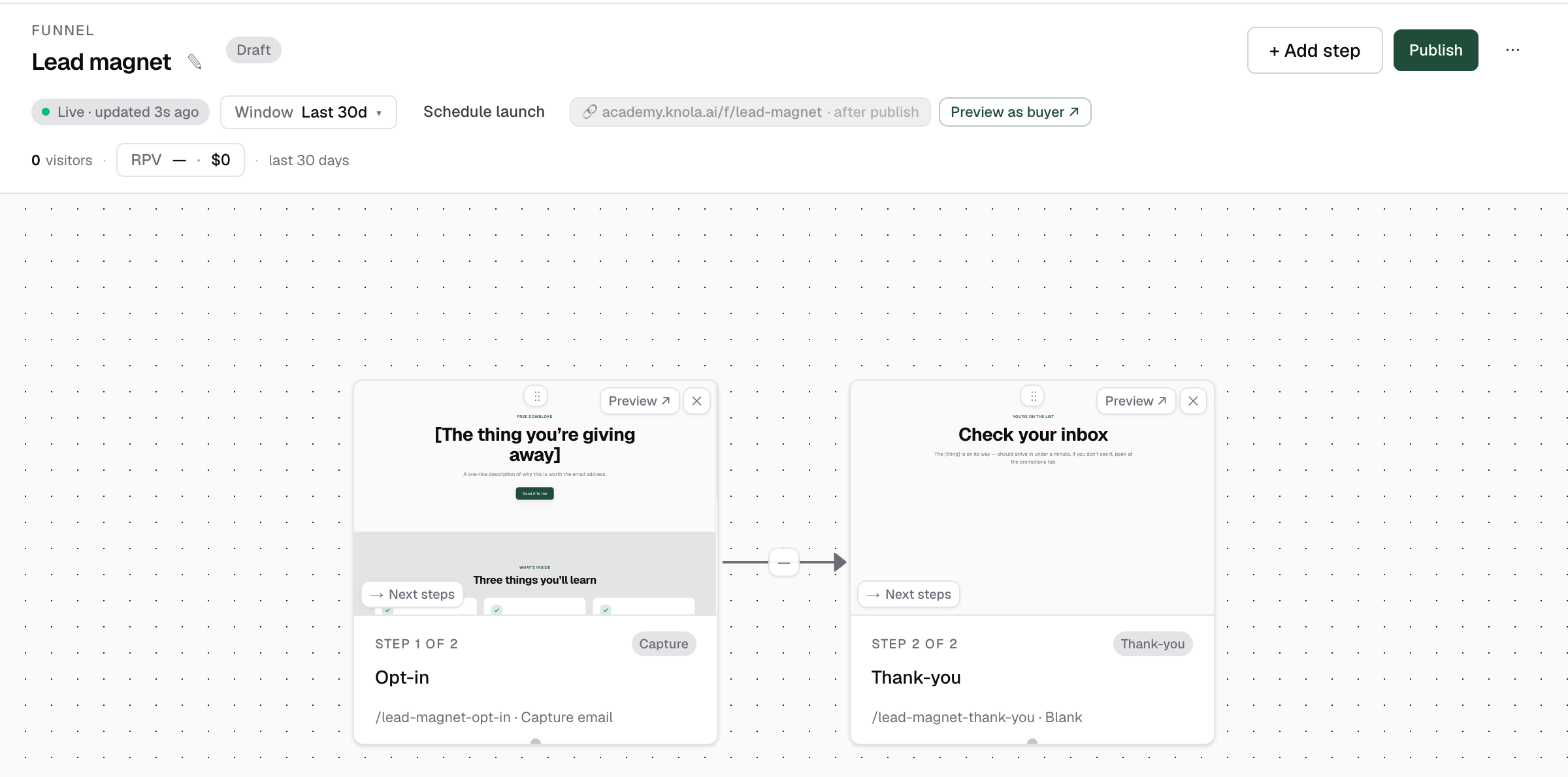The height and width of the screenshot is (777, 1568).
Task: Open Preview as buyer
Action: click(1015, 112)
